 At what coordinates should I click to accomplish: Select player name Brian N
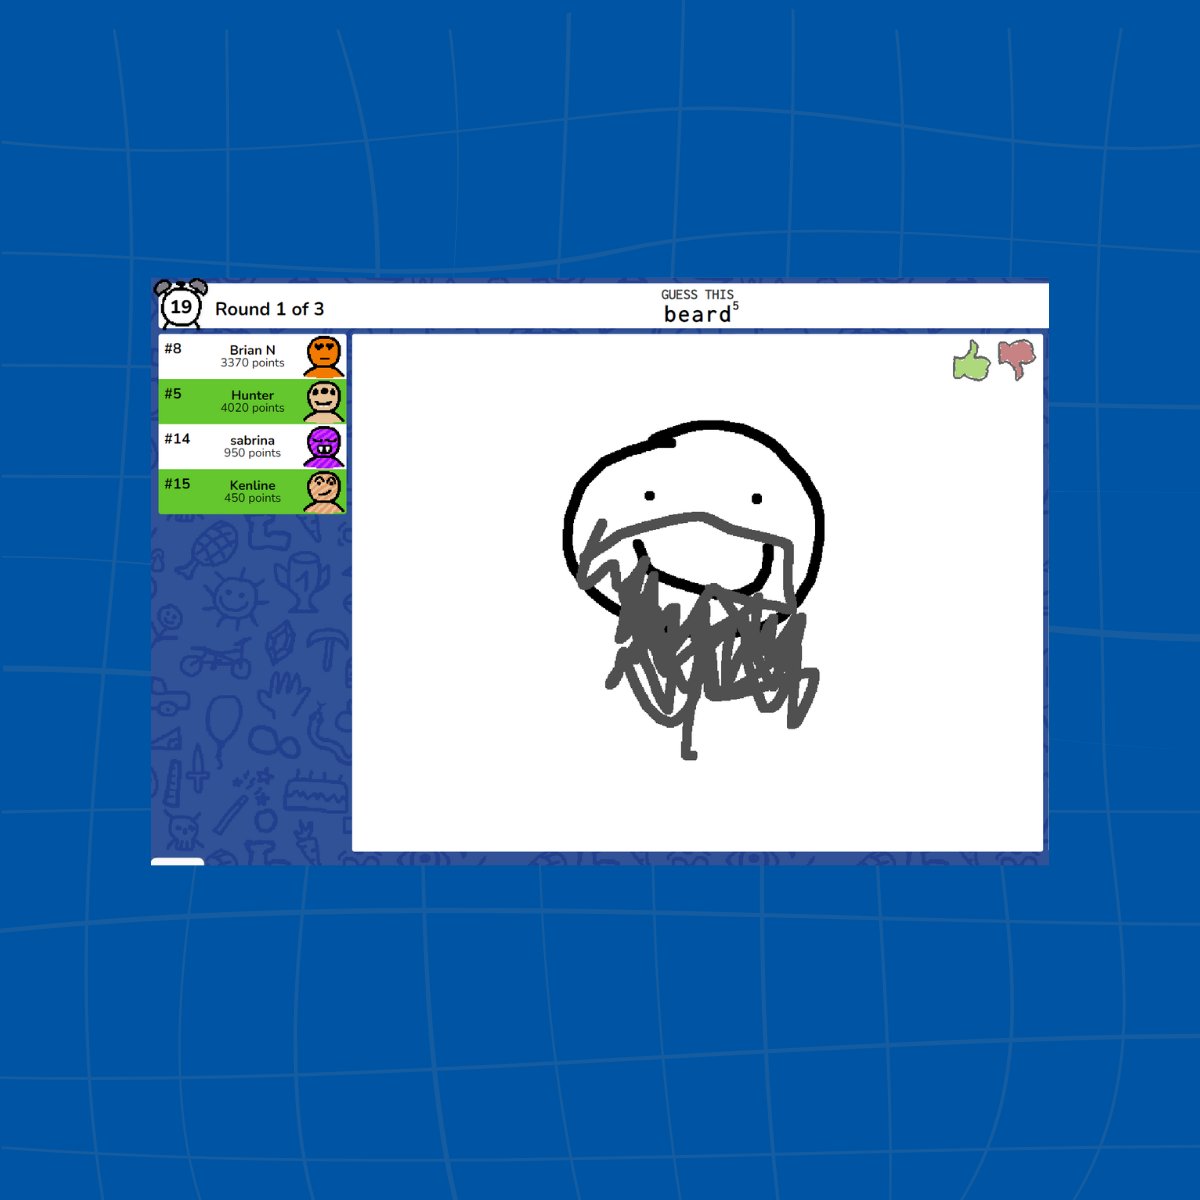[252, 350]
